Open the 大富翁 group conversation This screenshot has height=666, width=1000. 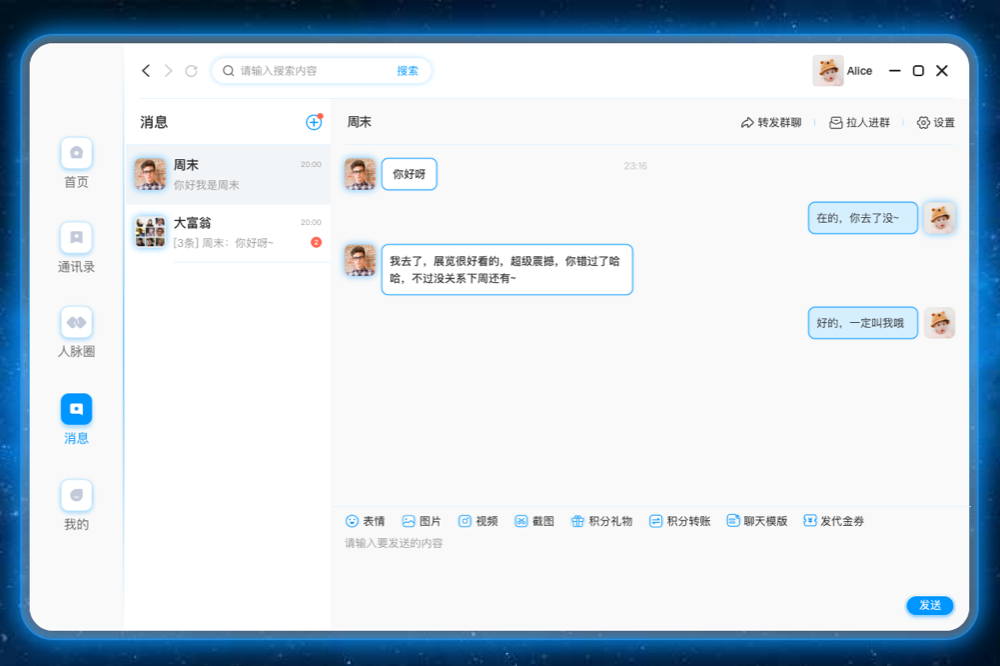tap(228, 233)
